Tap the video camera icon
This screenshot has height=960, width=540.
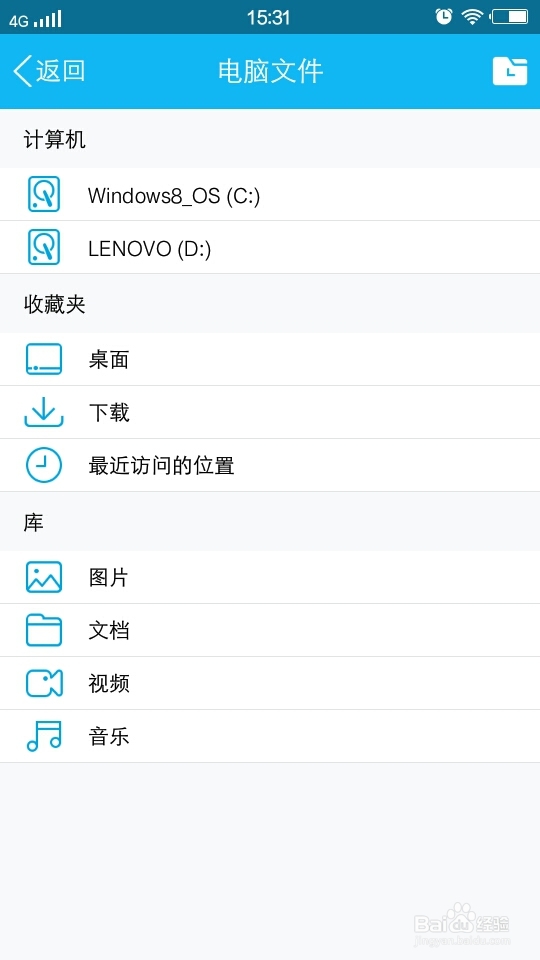pyautogui.click(x=43, y=683)
